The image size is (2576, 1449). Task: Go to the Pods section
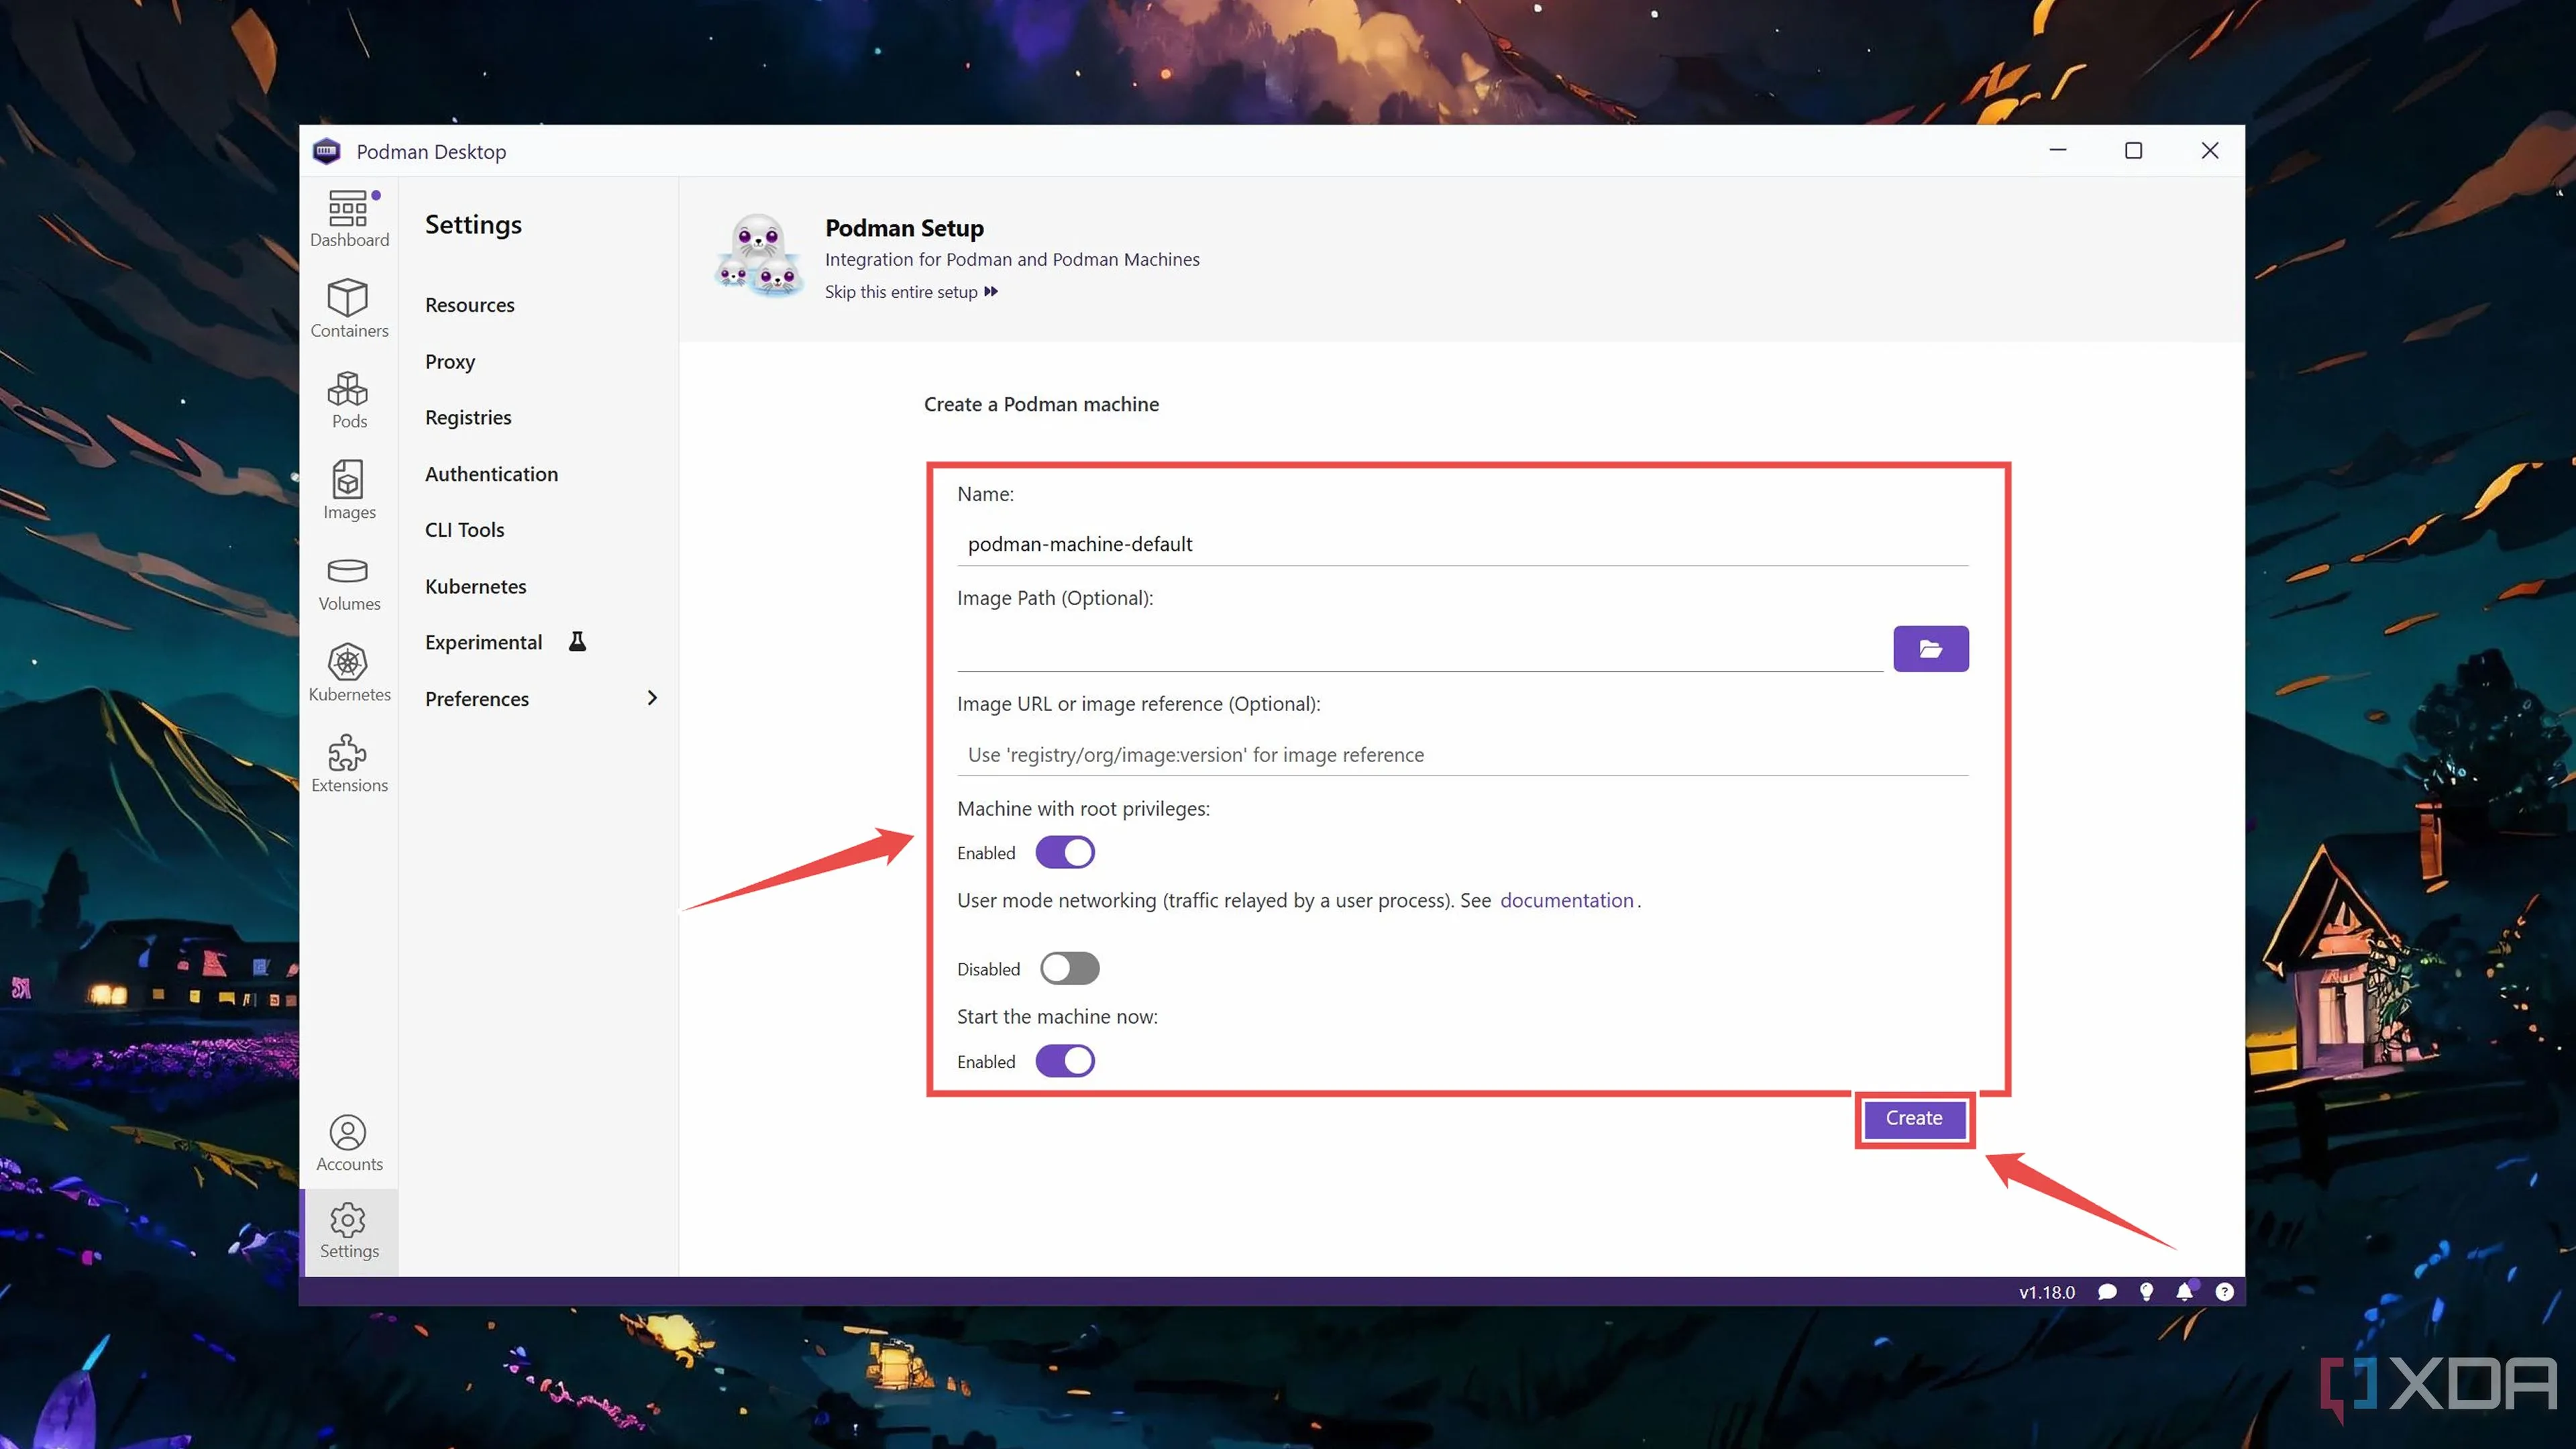tap(349, 400)
